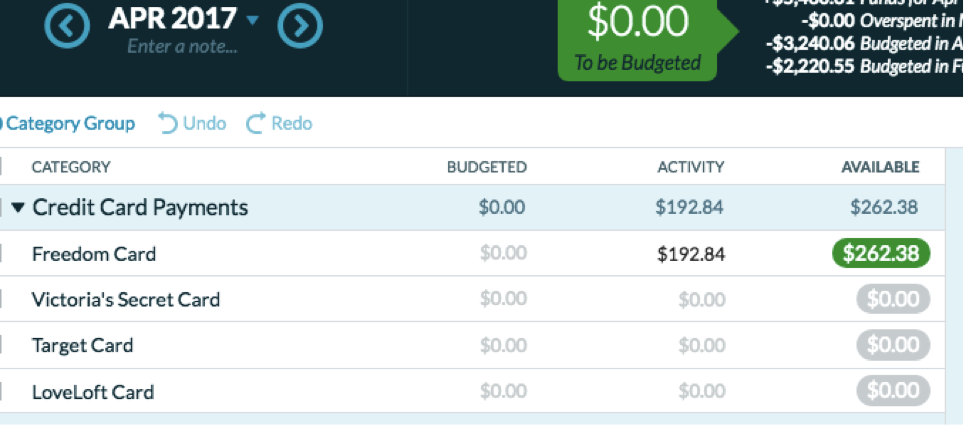964x425 pixels.
Task: Edit Freedom Card budgeted amount
Action: (503, 253)
